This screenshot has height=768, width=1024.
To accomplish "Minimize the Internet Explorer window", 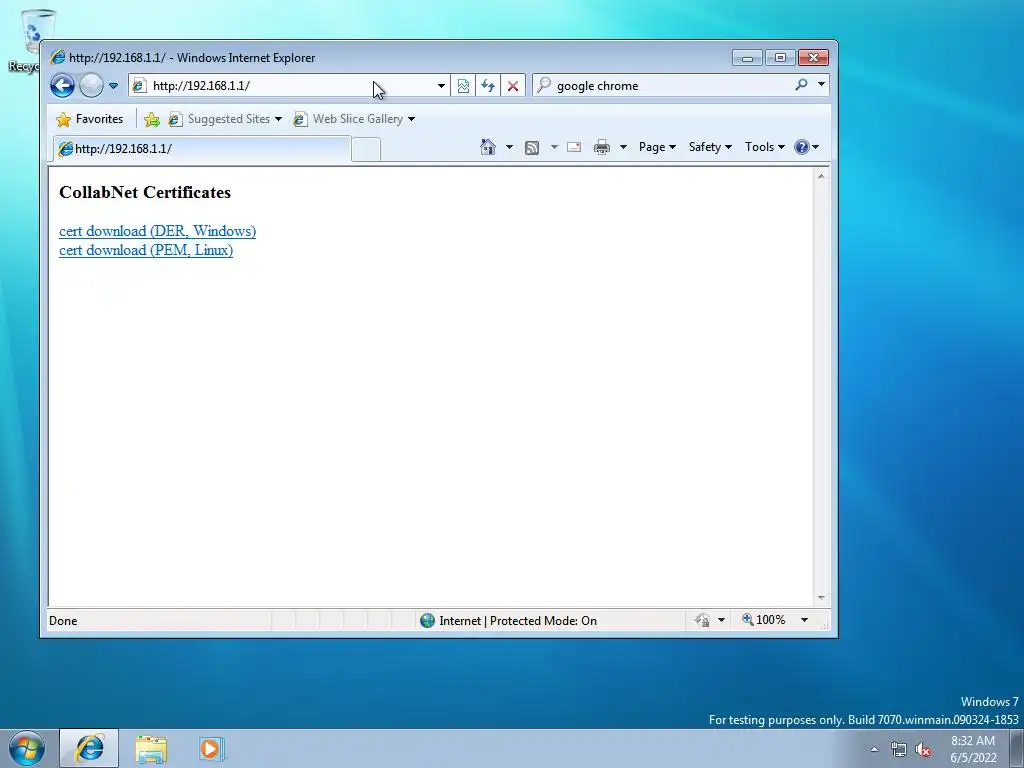I will (747, 57).
